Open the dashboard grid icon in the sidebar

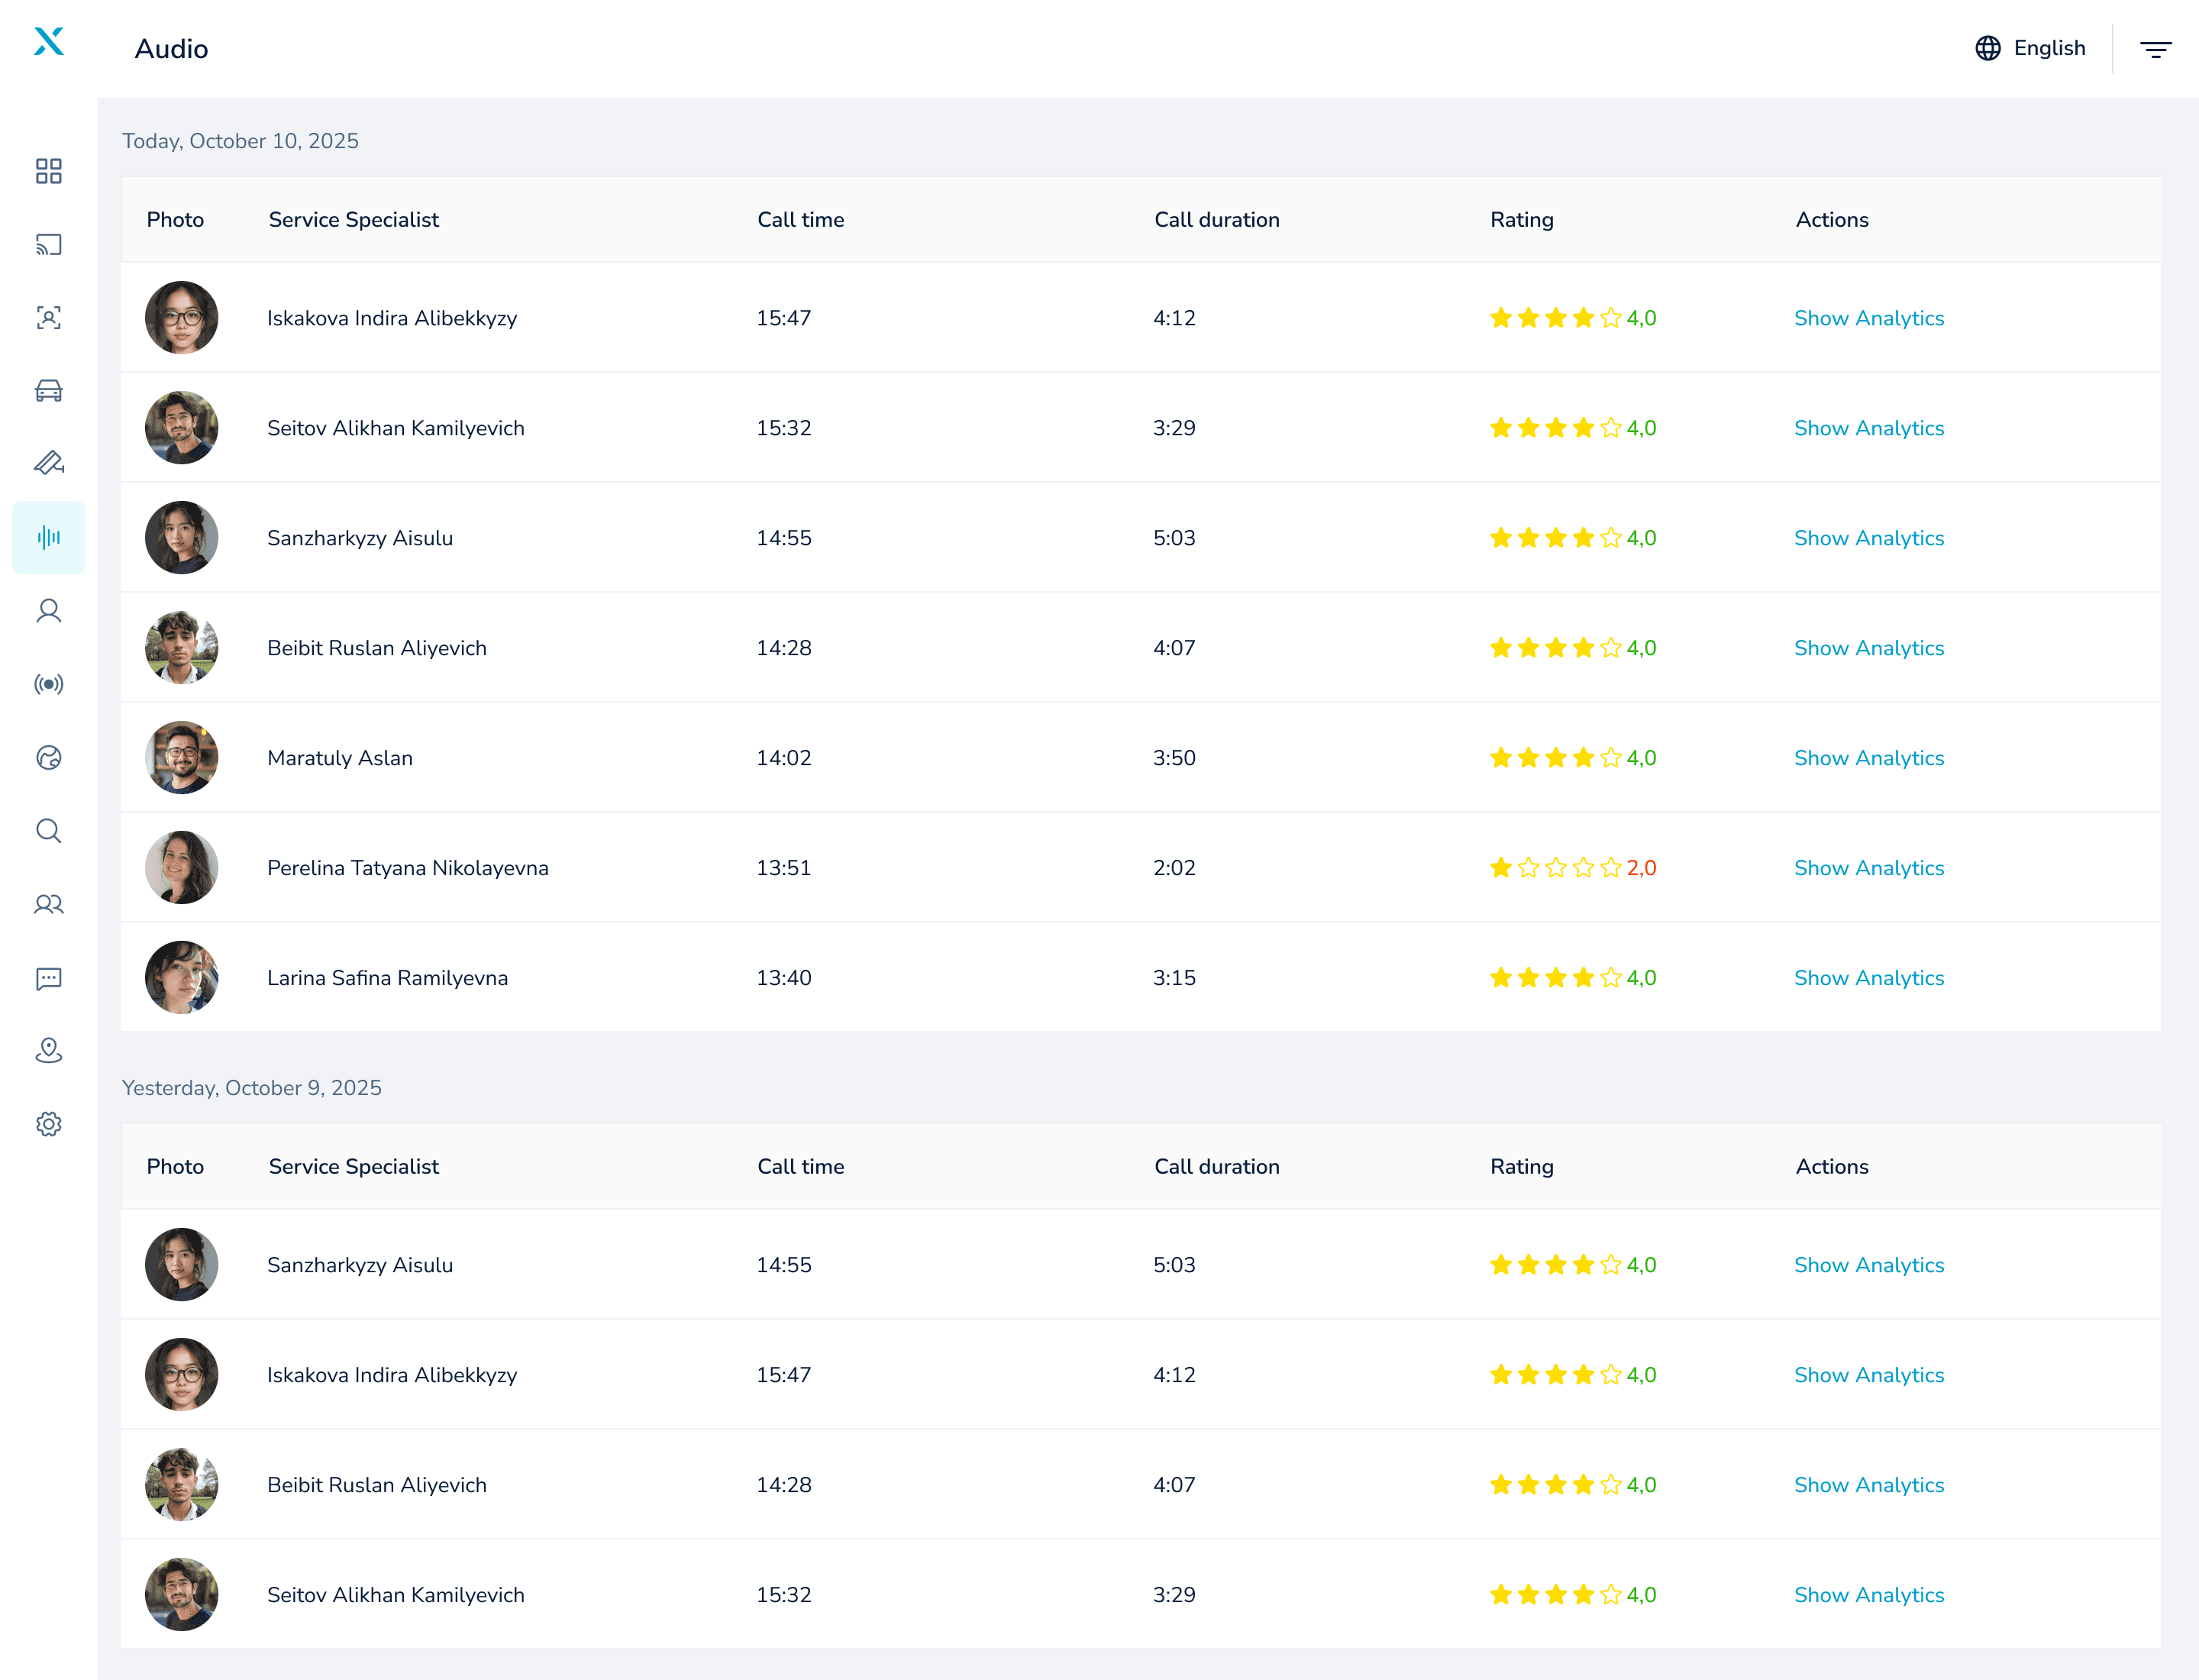click(48, 171)
